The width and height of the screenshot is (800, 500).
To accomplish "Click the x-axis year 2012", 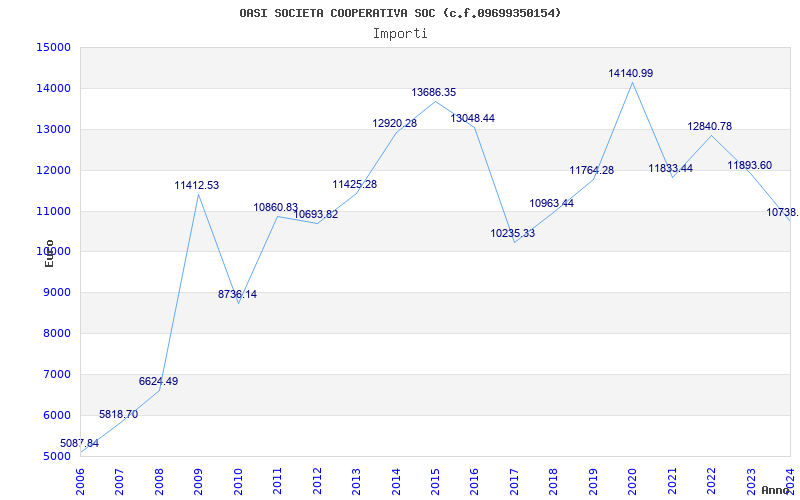I will [x=317, y=482].
